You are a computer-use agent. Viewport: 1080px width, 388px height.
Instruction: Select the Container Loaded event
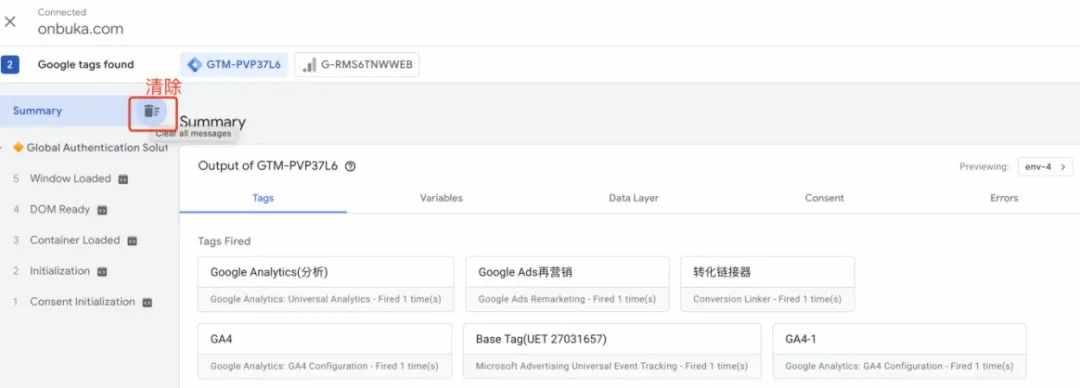click(x=74, y=241)
